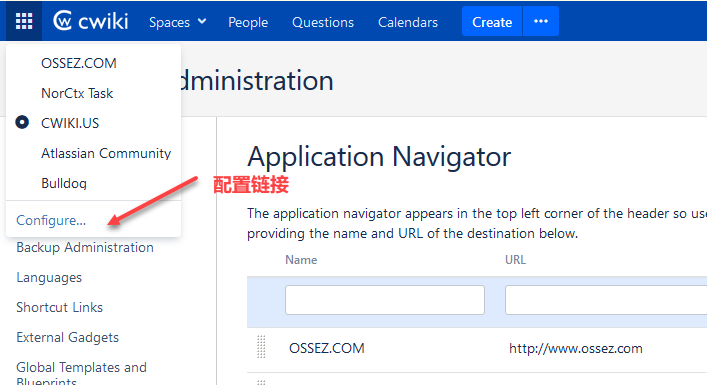Click the Name column header
The image size is (707, 385).
pyautogui.click(x=301, y=260)
